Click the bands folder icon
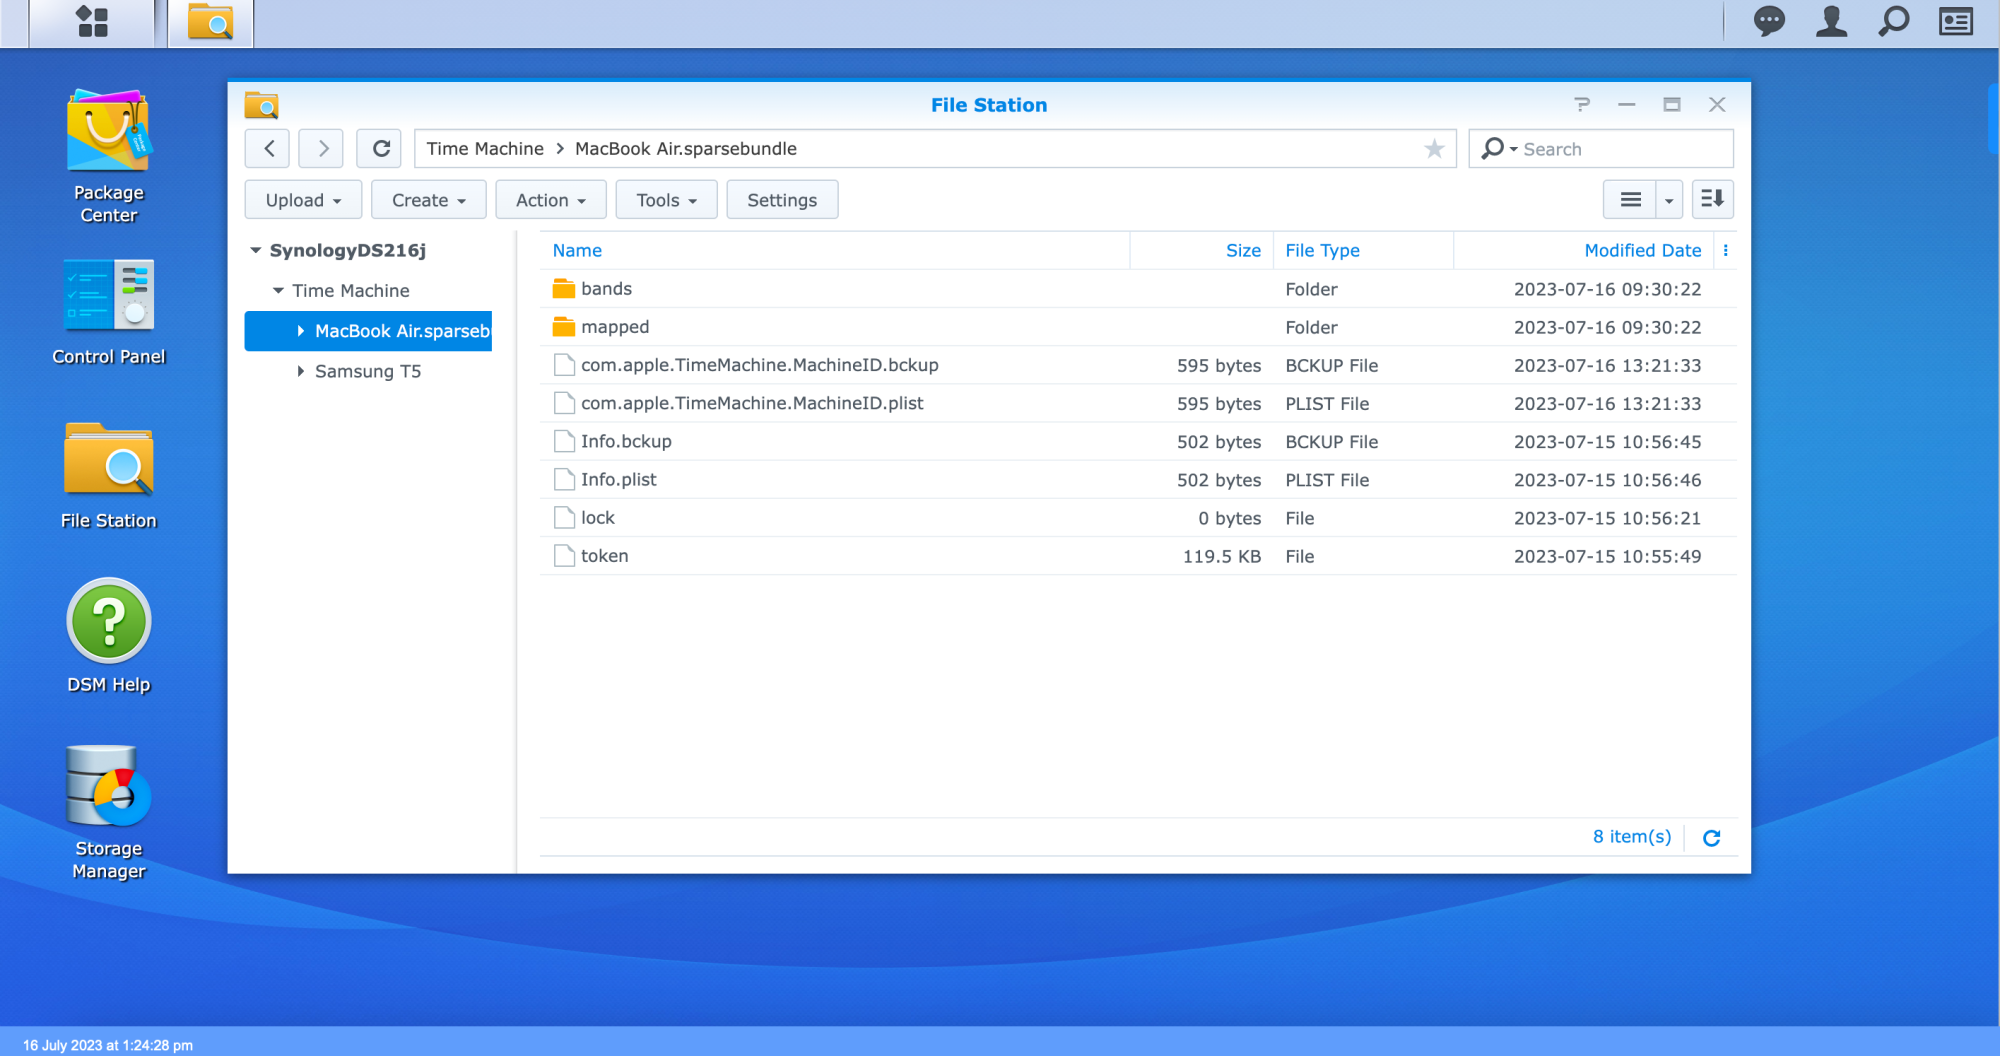2000x1056 pixels. pyautogui.click(x=564, y=288)
